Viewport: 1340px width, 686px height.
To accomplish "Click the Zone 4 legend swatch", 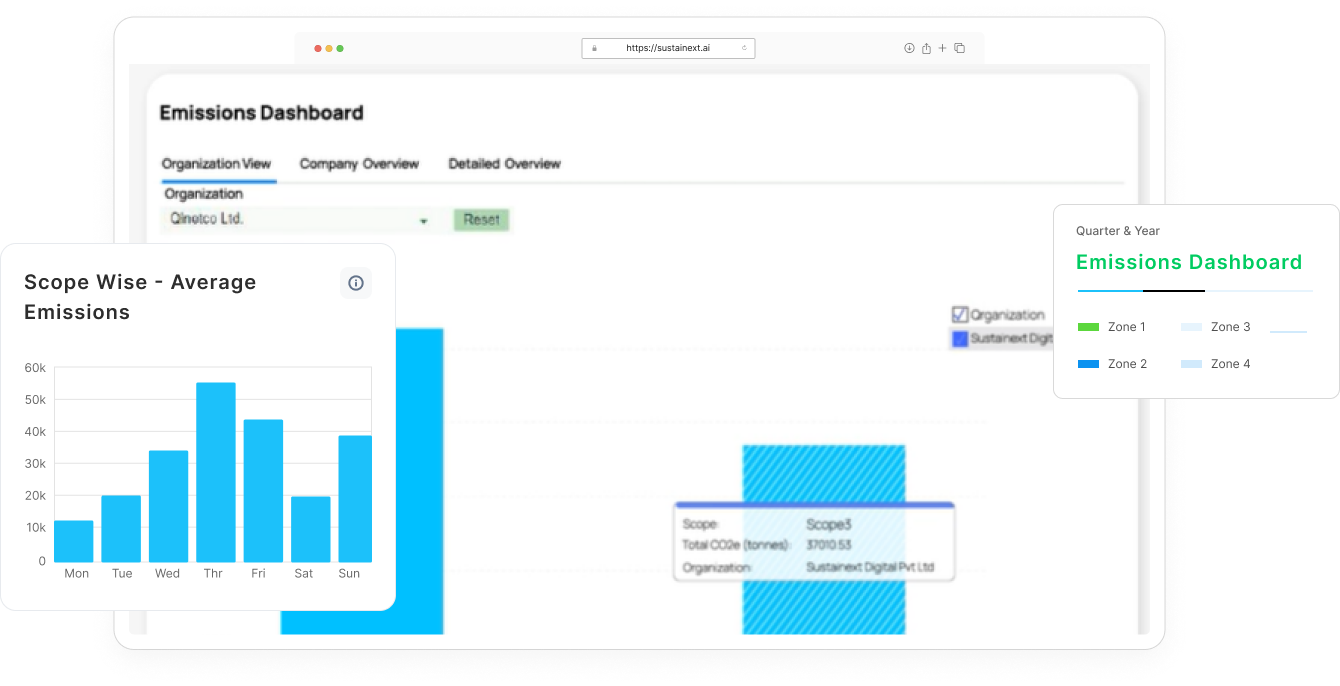I will 1191,364.
